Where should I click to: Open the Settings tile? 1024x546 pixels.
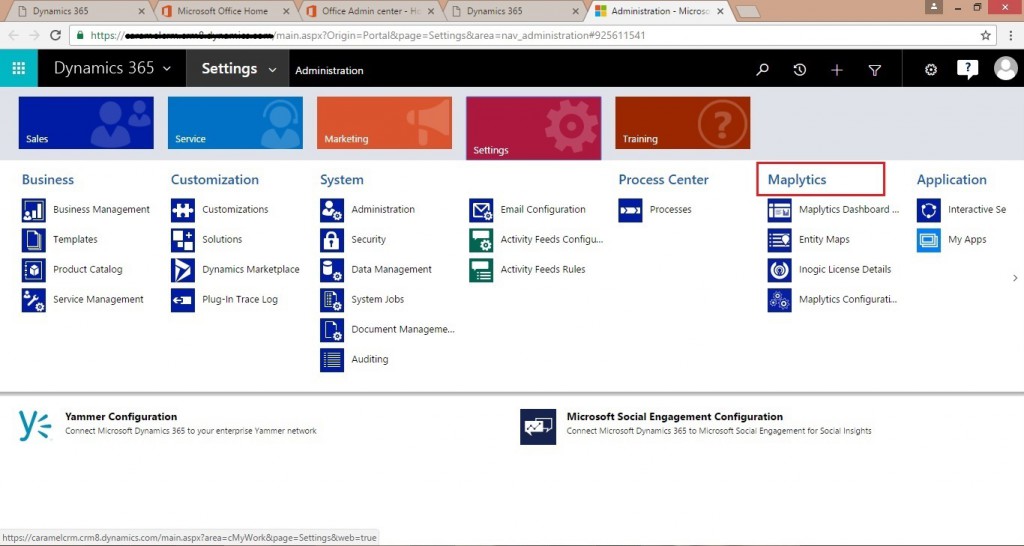(534, 128)
